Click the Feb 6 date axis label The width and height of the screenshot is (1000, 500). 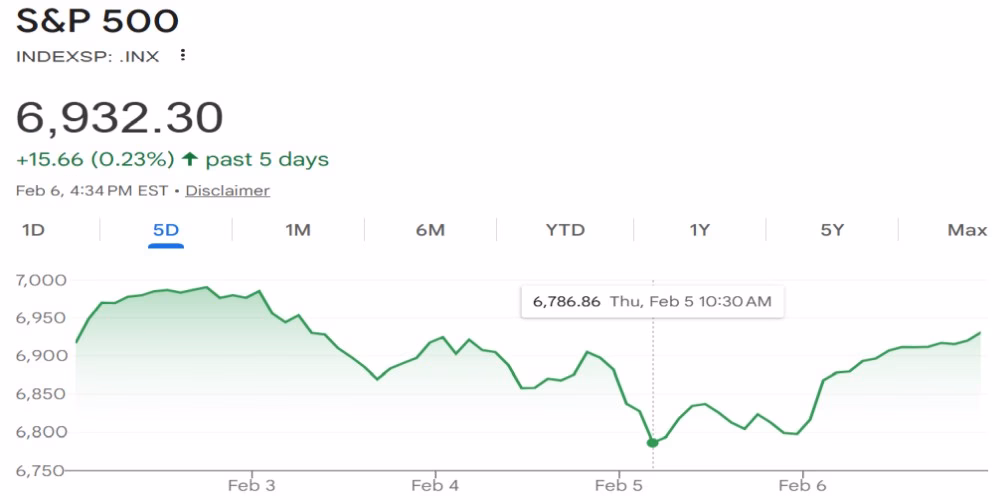[802, 486]
